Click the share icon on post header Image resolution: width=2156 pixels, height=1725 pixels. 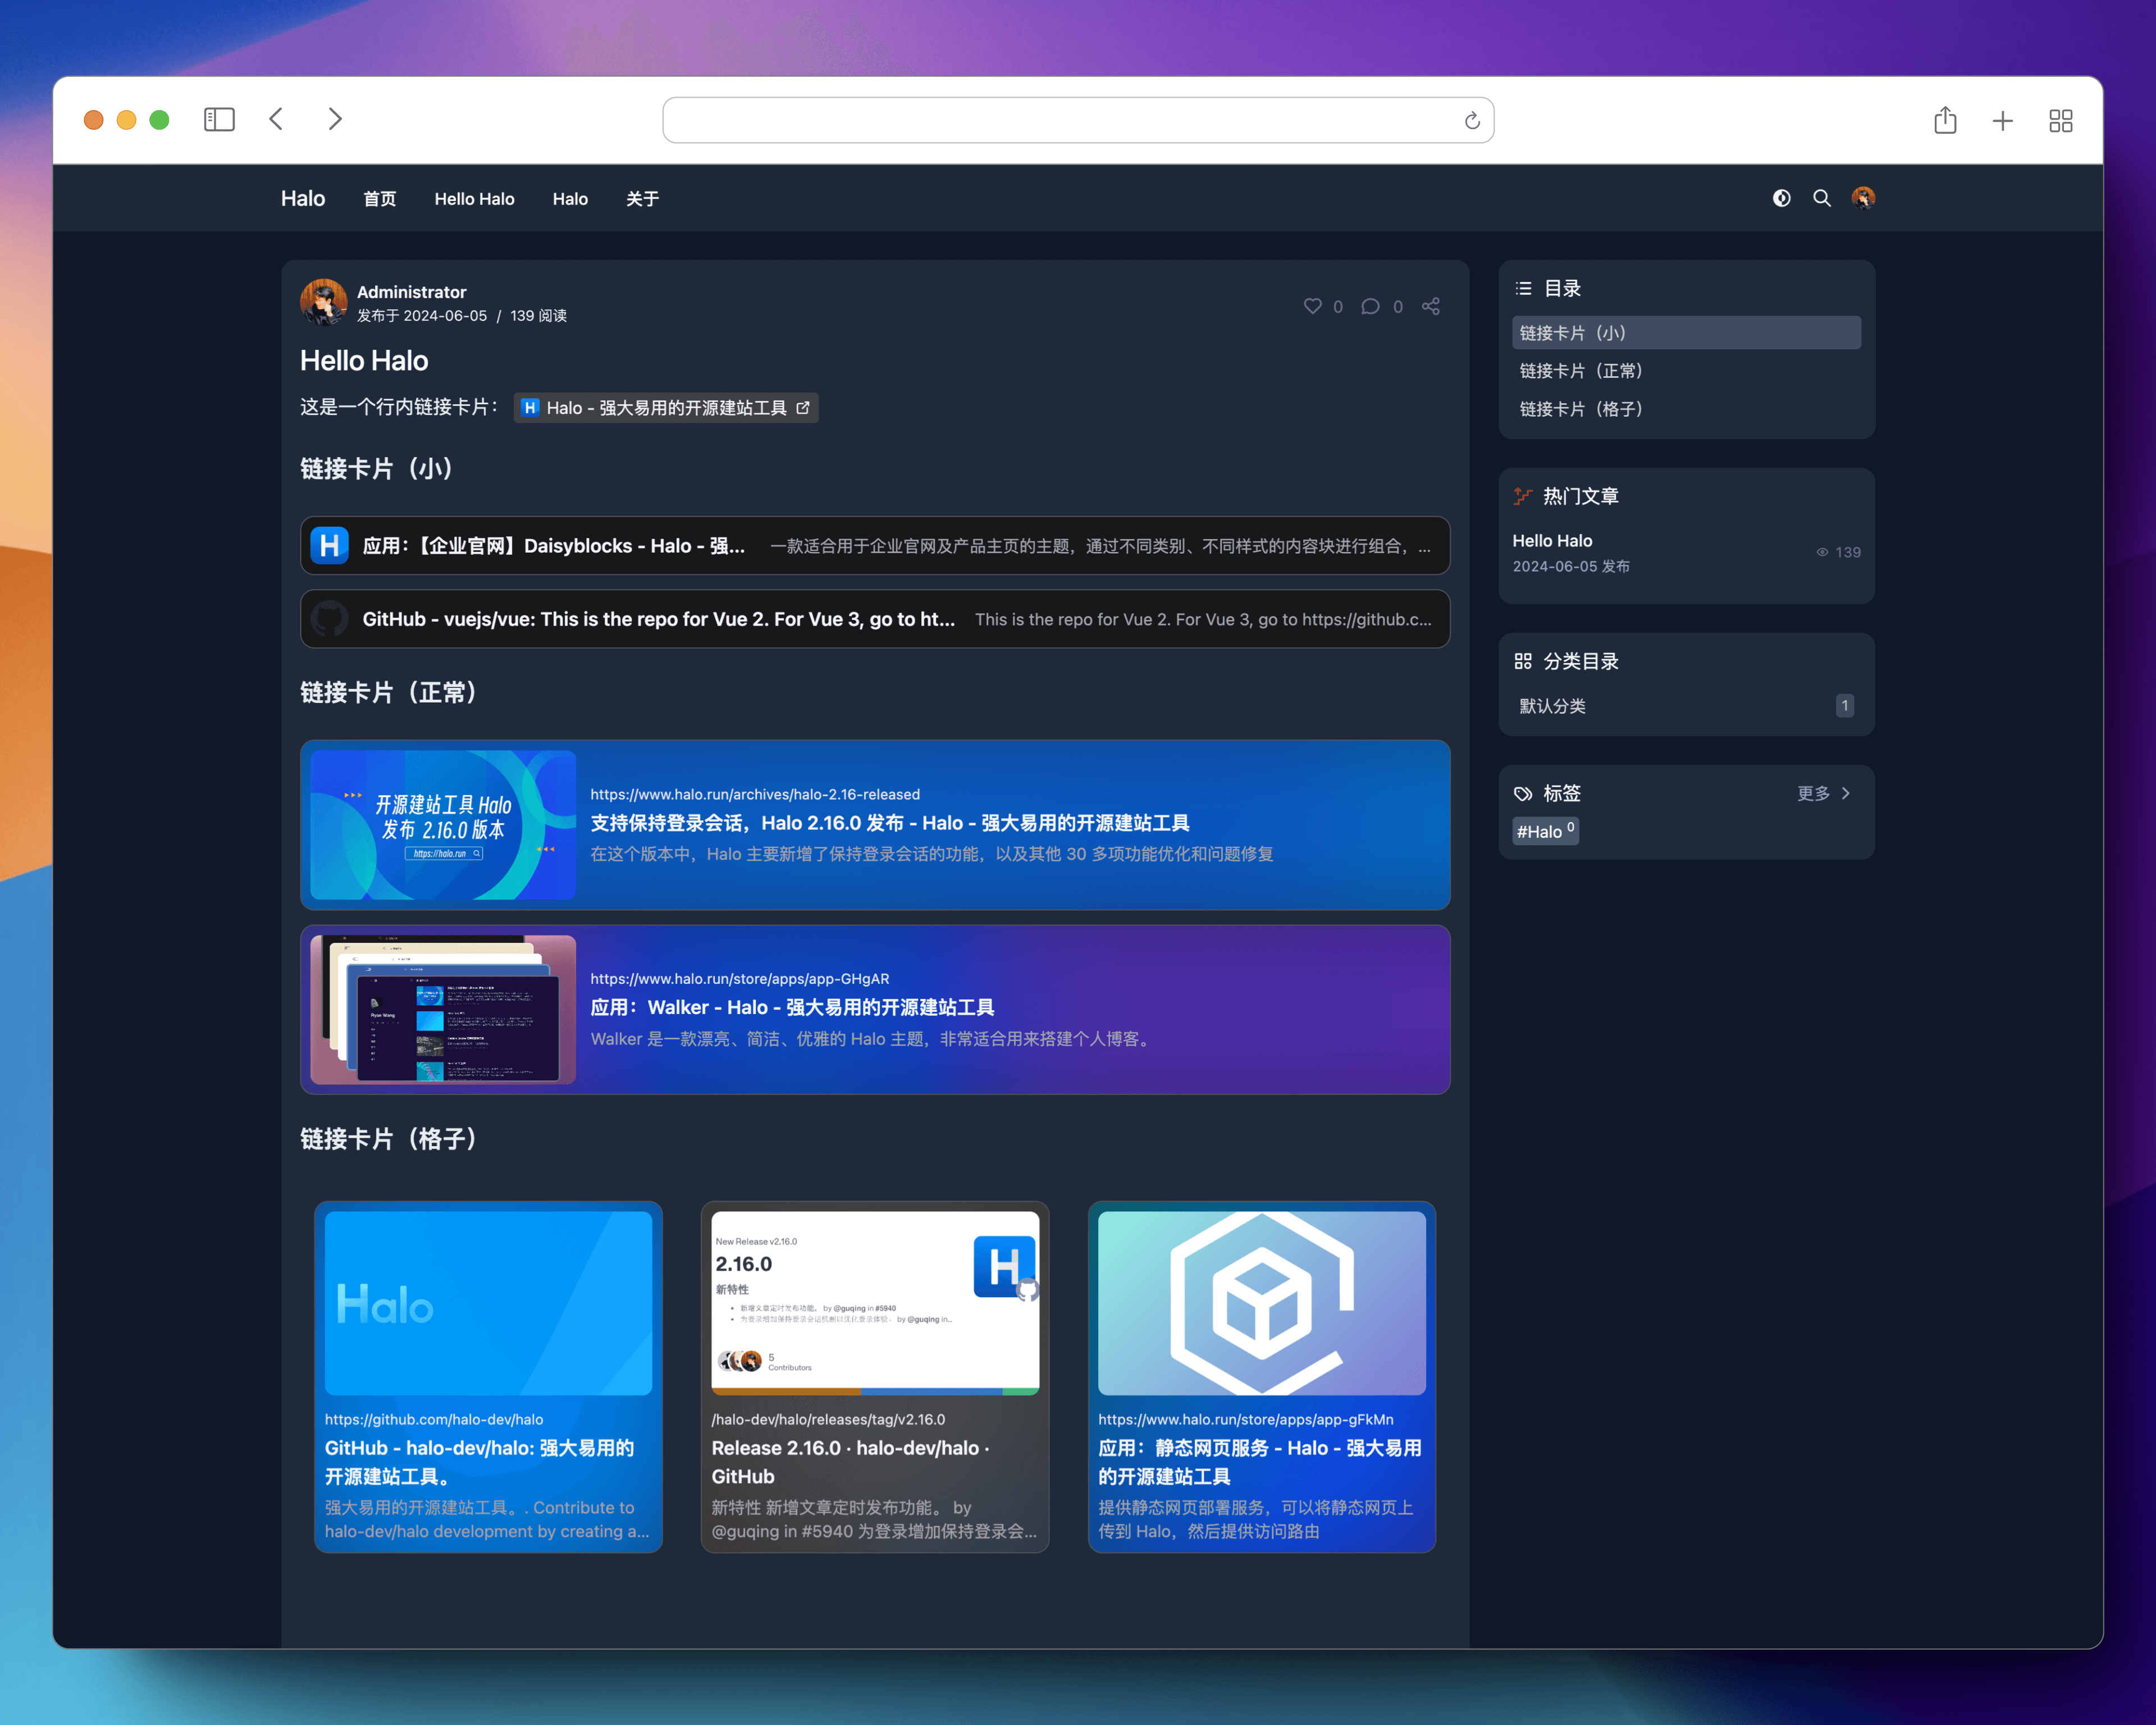(1431, 306)
